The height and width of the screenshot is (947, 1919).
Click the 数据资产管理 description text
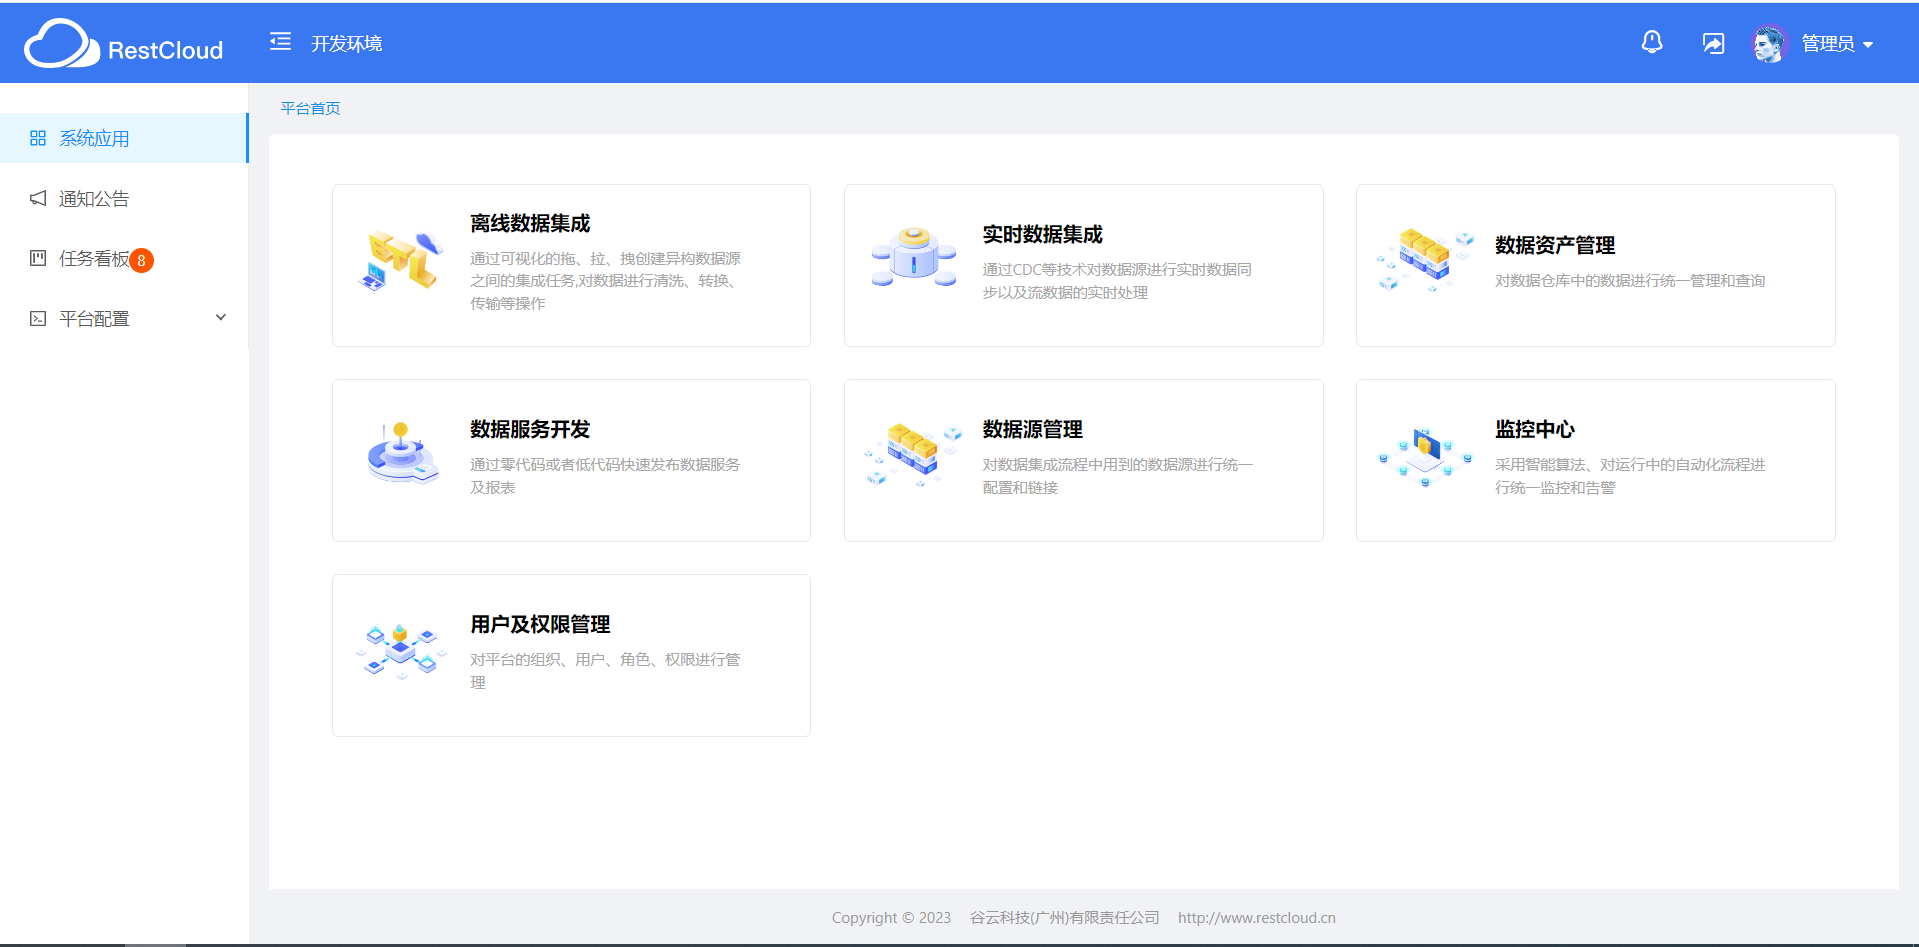pos(1630,281)
